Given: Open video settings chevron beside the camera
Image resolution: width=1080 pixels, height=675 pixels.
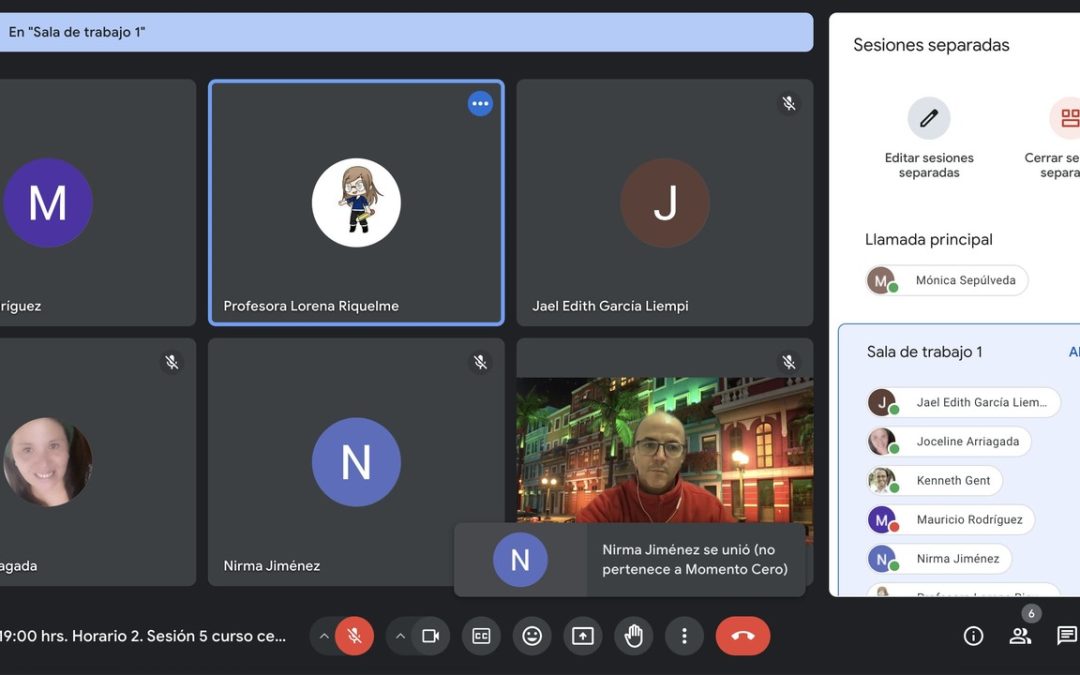Looking at the screenshot, I should coord(400,636).
